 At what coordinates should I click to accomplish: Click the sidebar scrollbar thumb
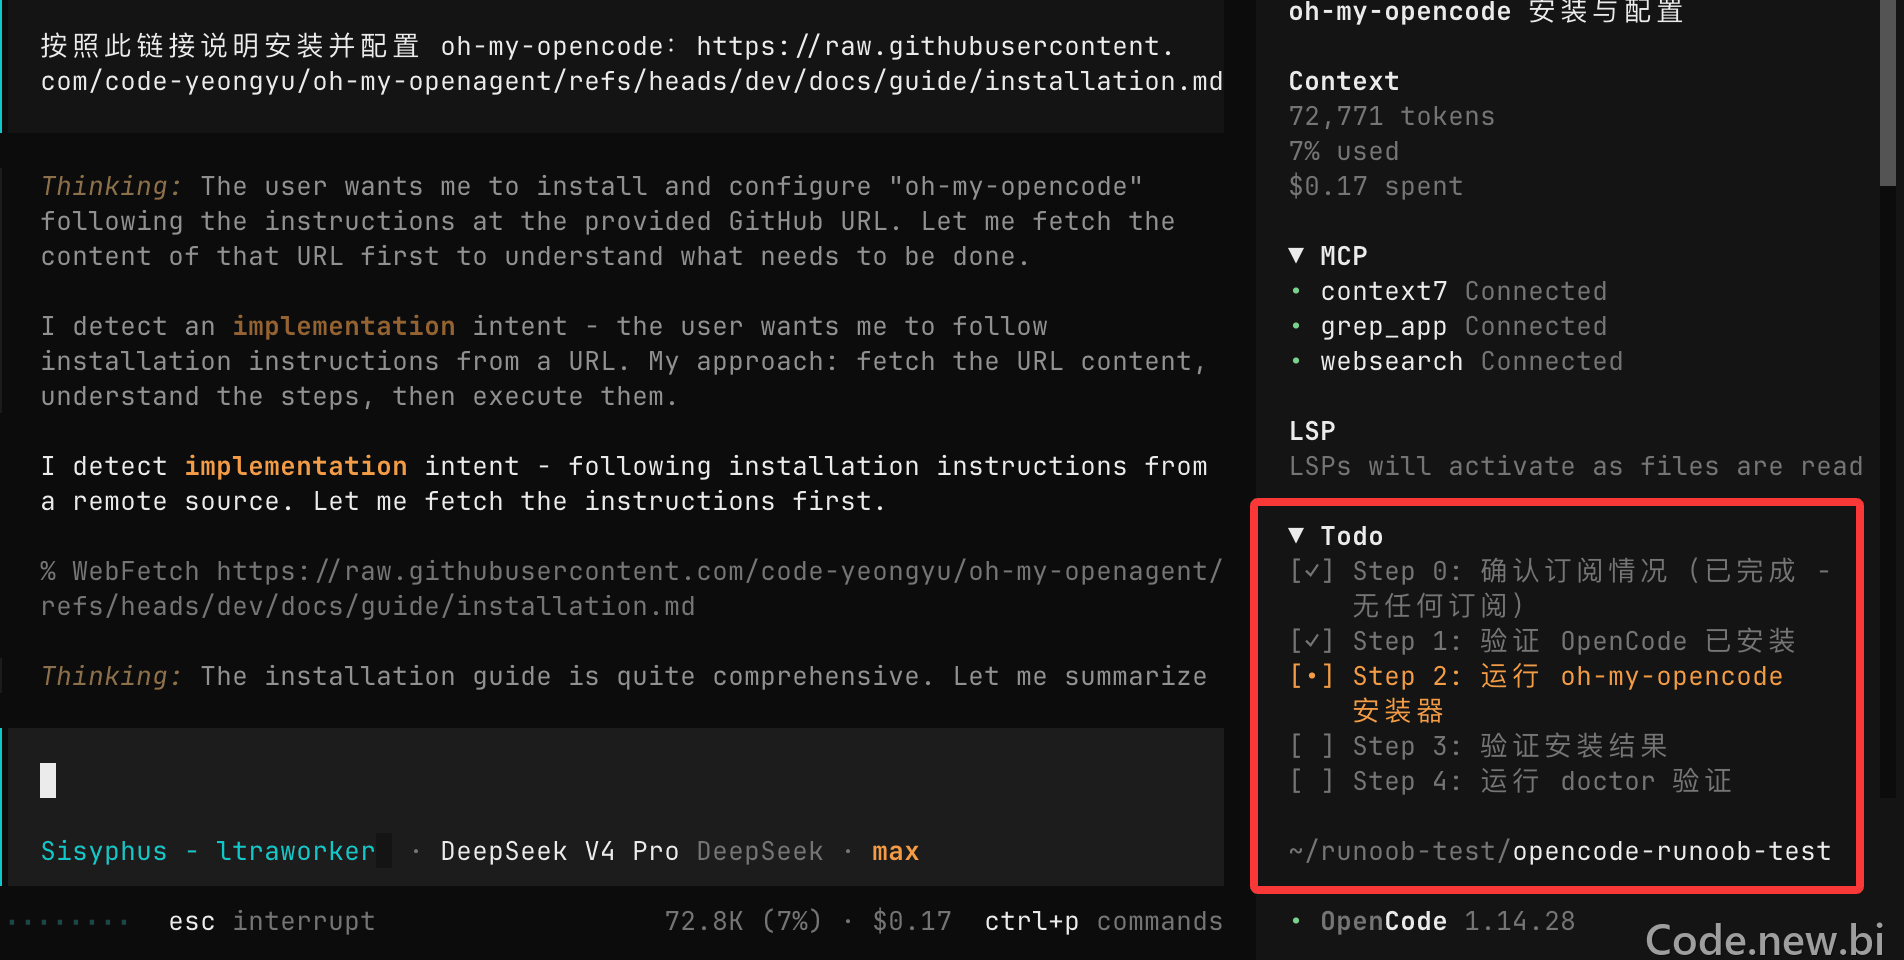coord(1888,92)
